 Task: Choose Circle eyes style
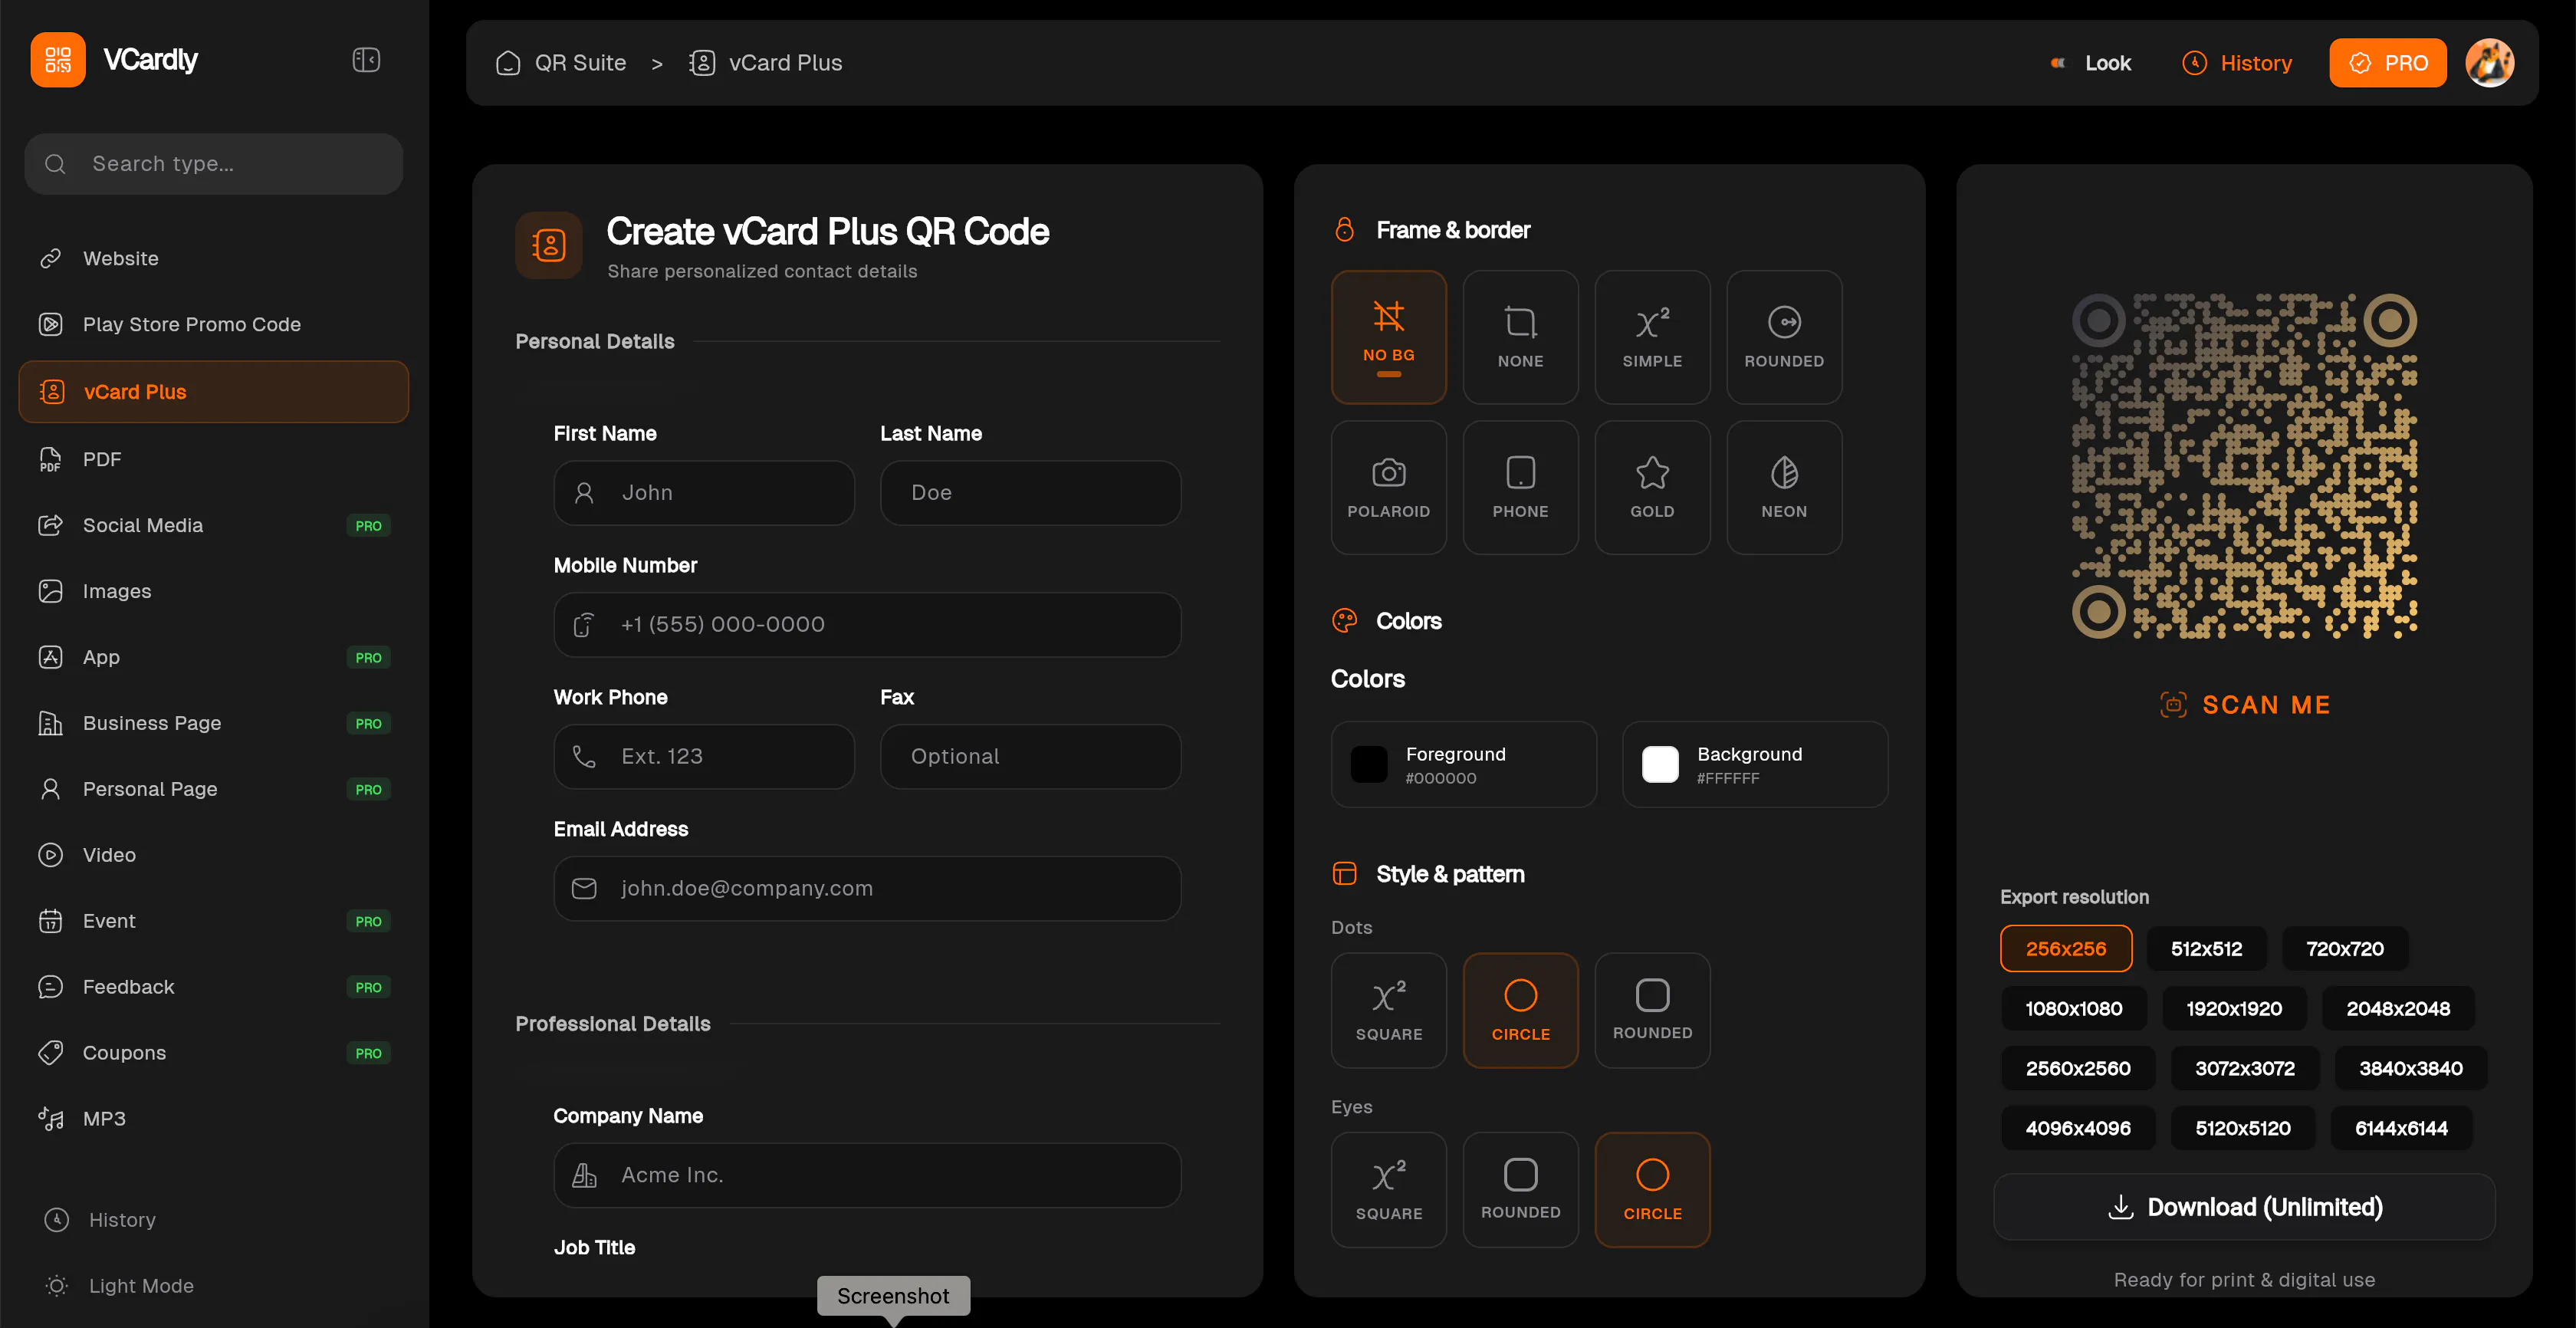[x=1652, y=1190]
